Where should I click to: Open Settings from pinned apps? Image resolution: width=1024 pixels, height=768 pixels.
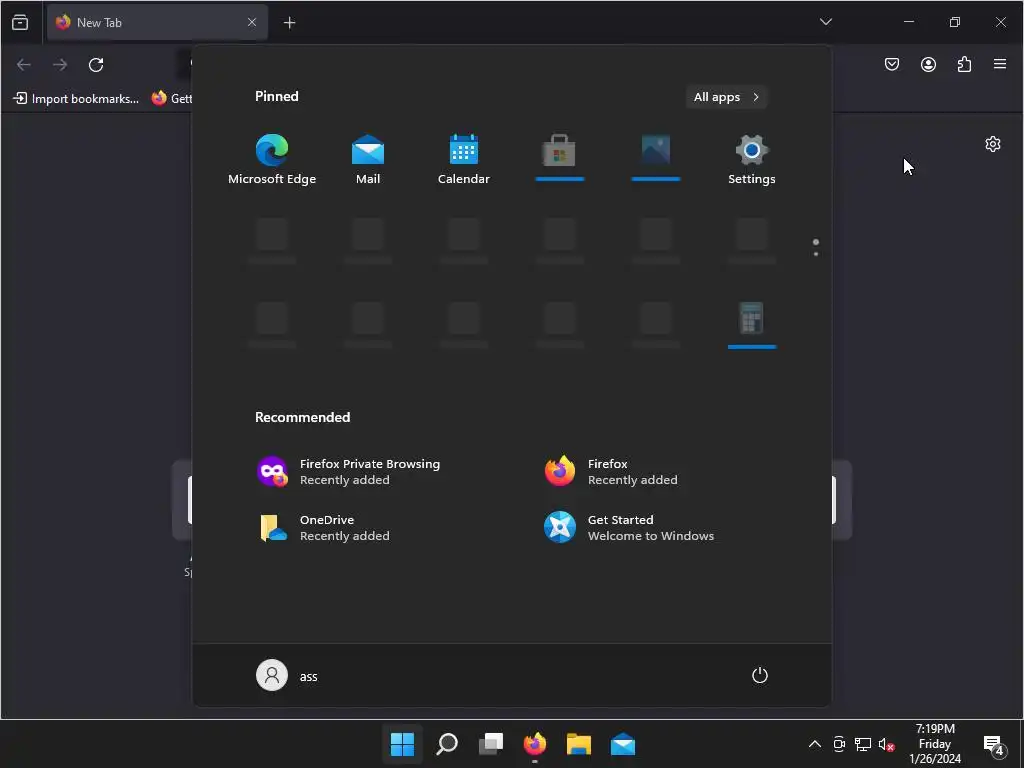point(752,159)
